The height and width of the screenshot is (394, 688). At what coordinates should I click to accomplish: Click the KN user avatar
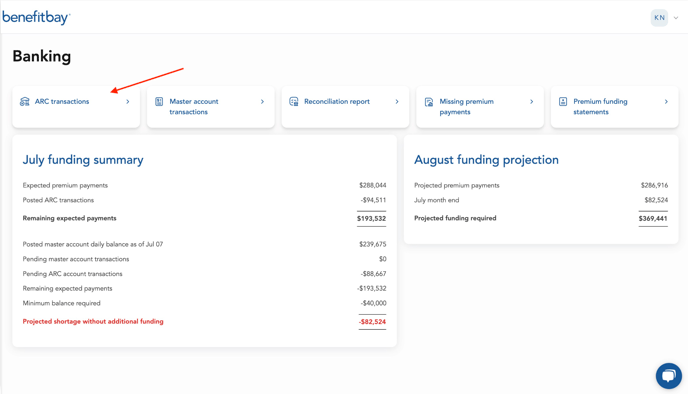tap(659, 18)
